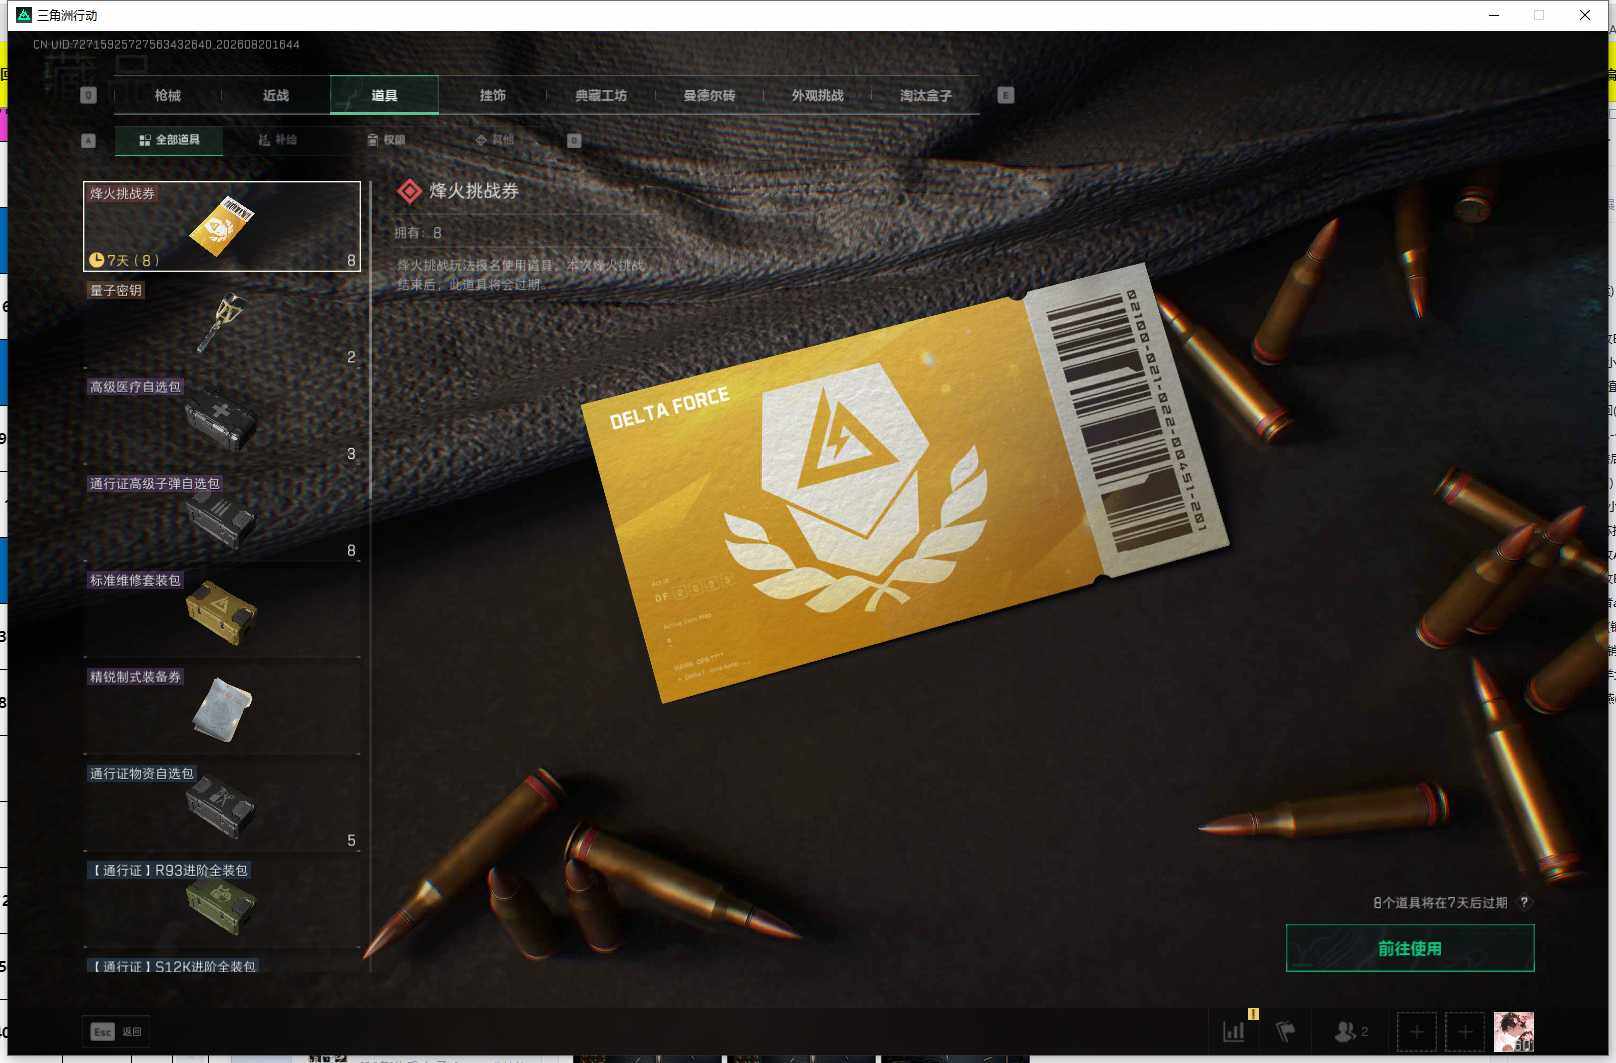Click the first empty squad invite slot
The width and height of the screenshot is (1616, 1063).
(1417, 1031)
